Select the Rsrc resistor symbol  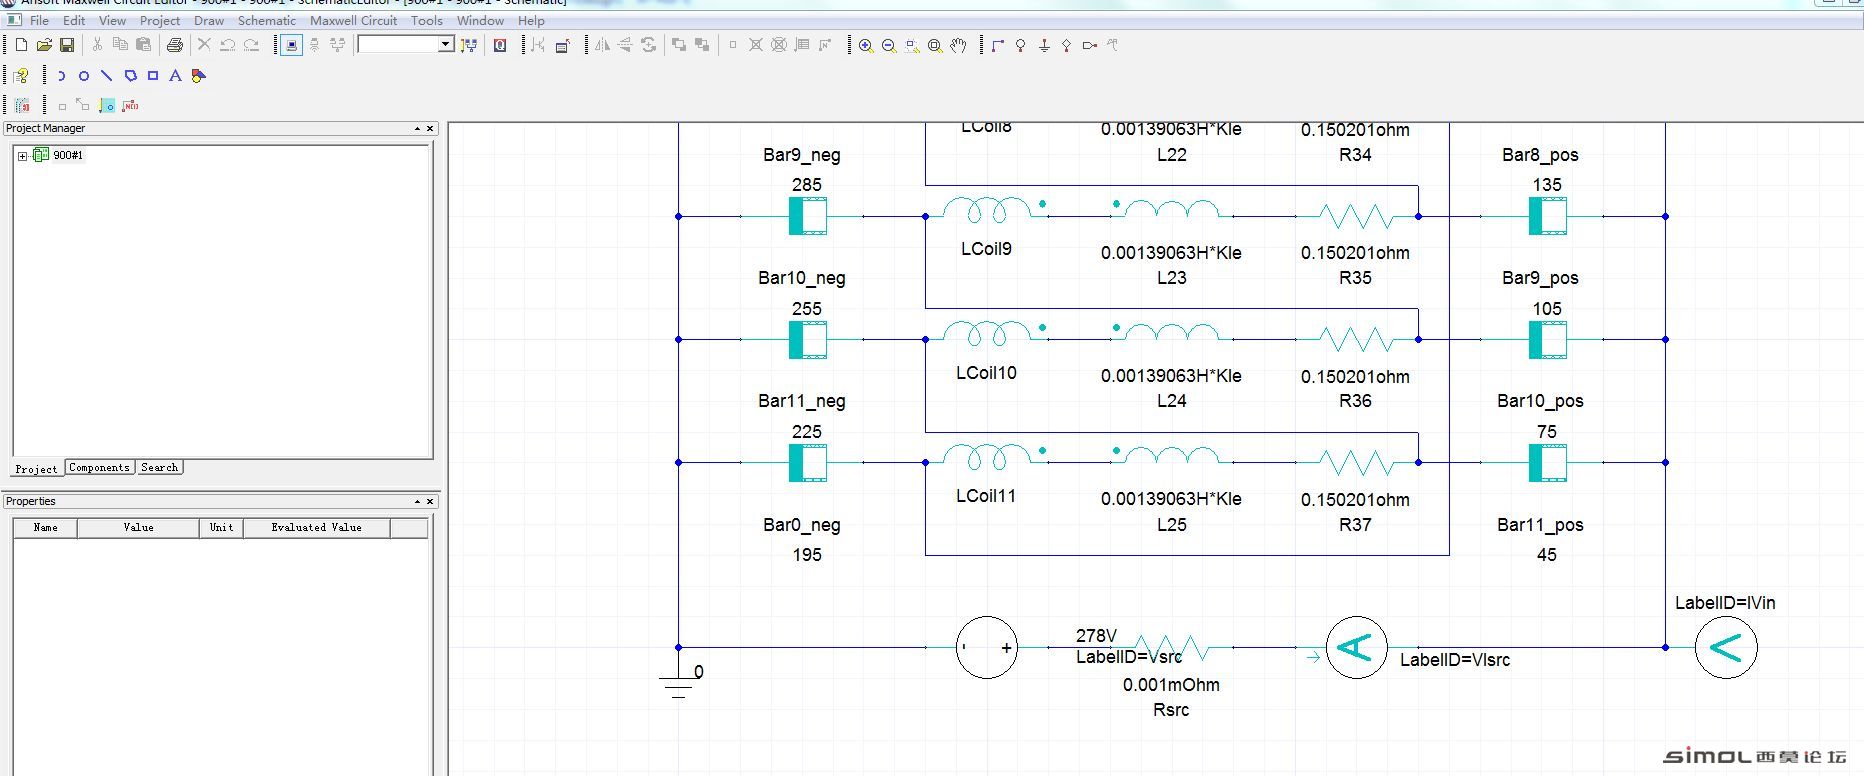click(x=1171, y=648)
